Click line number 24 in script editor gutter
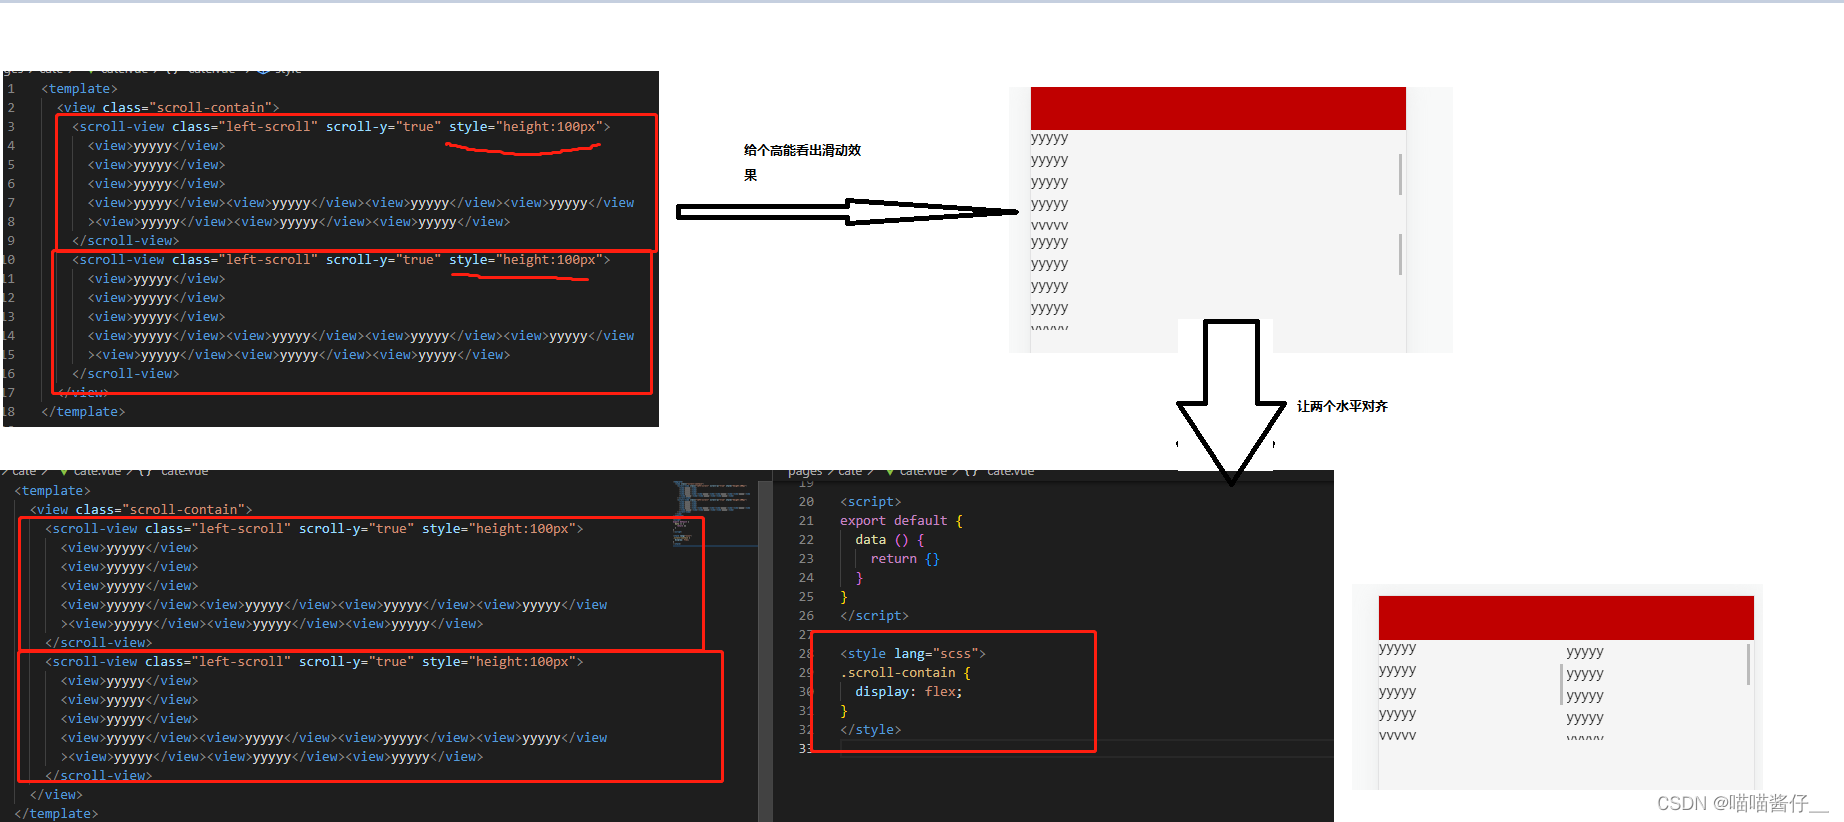Image resolution: width=1844 pixels, height=822 pixels. pyautogui.click(x=806, y=578)
